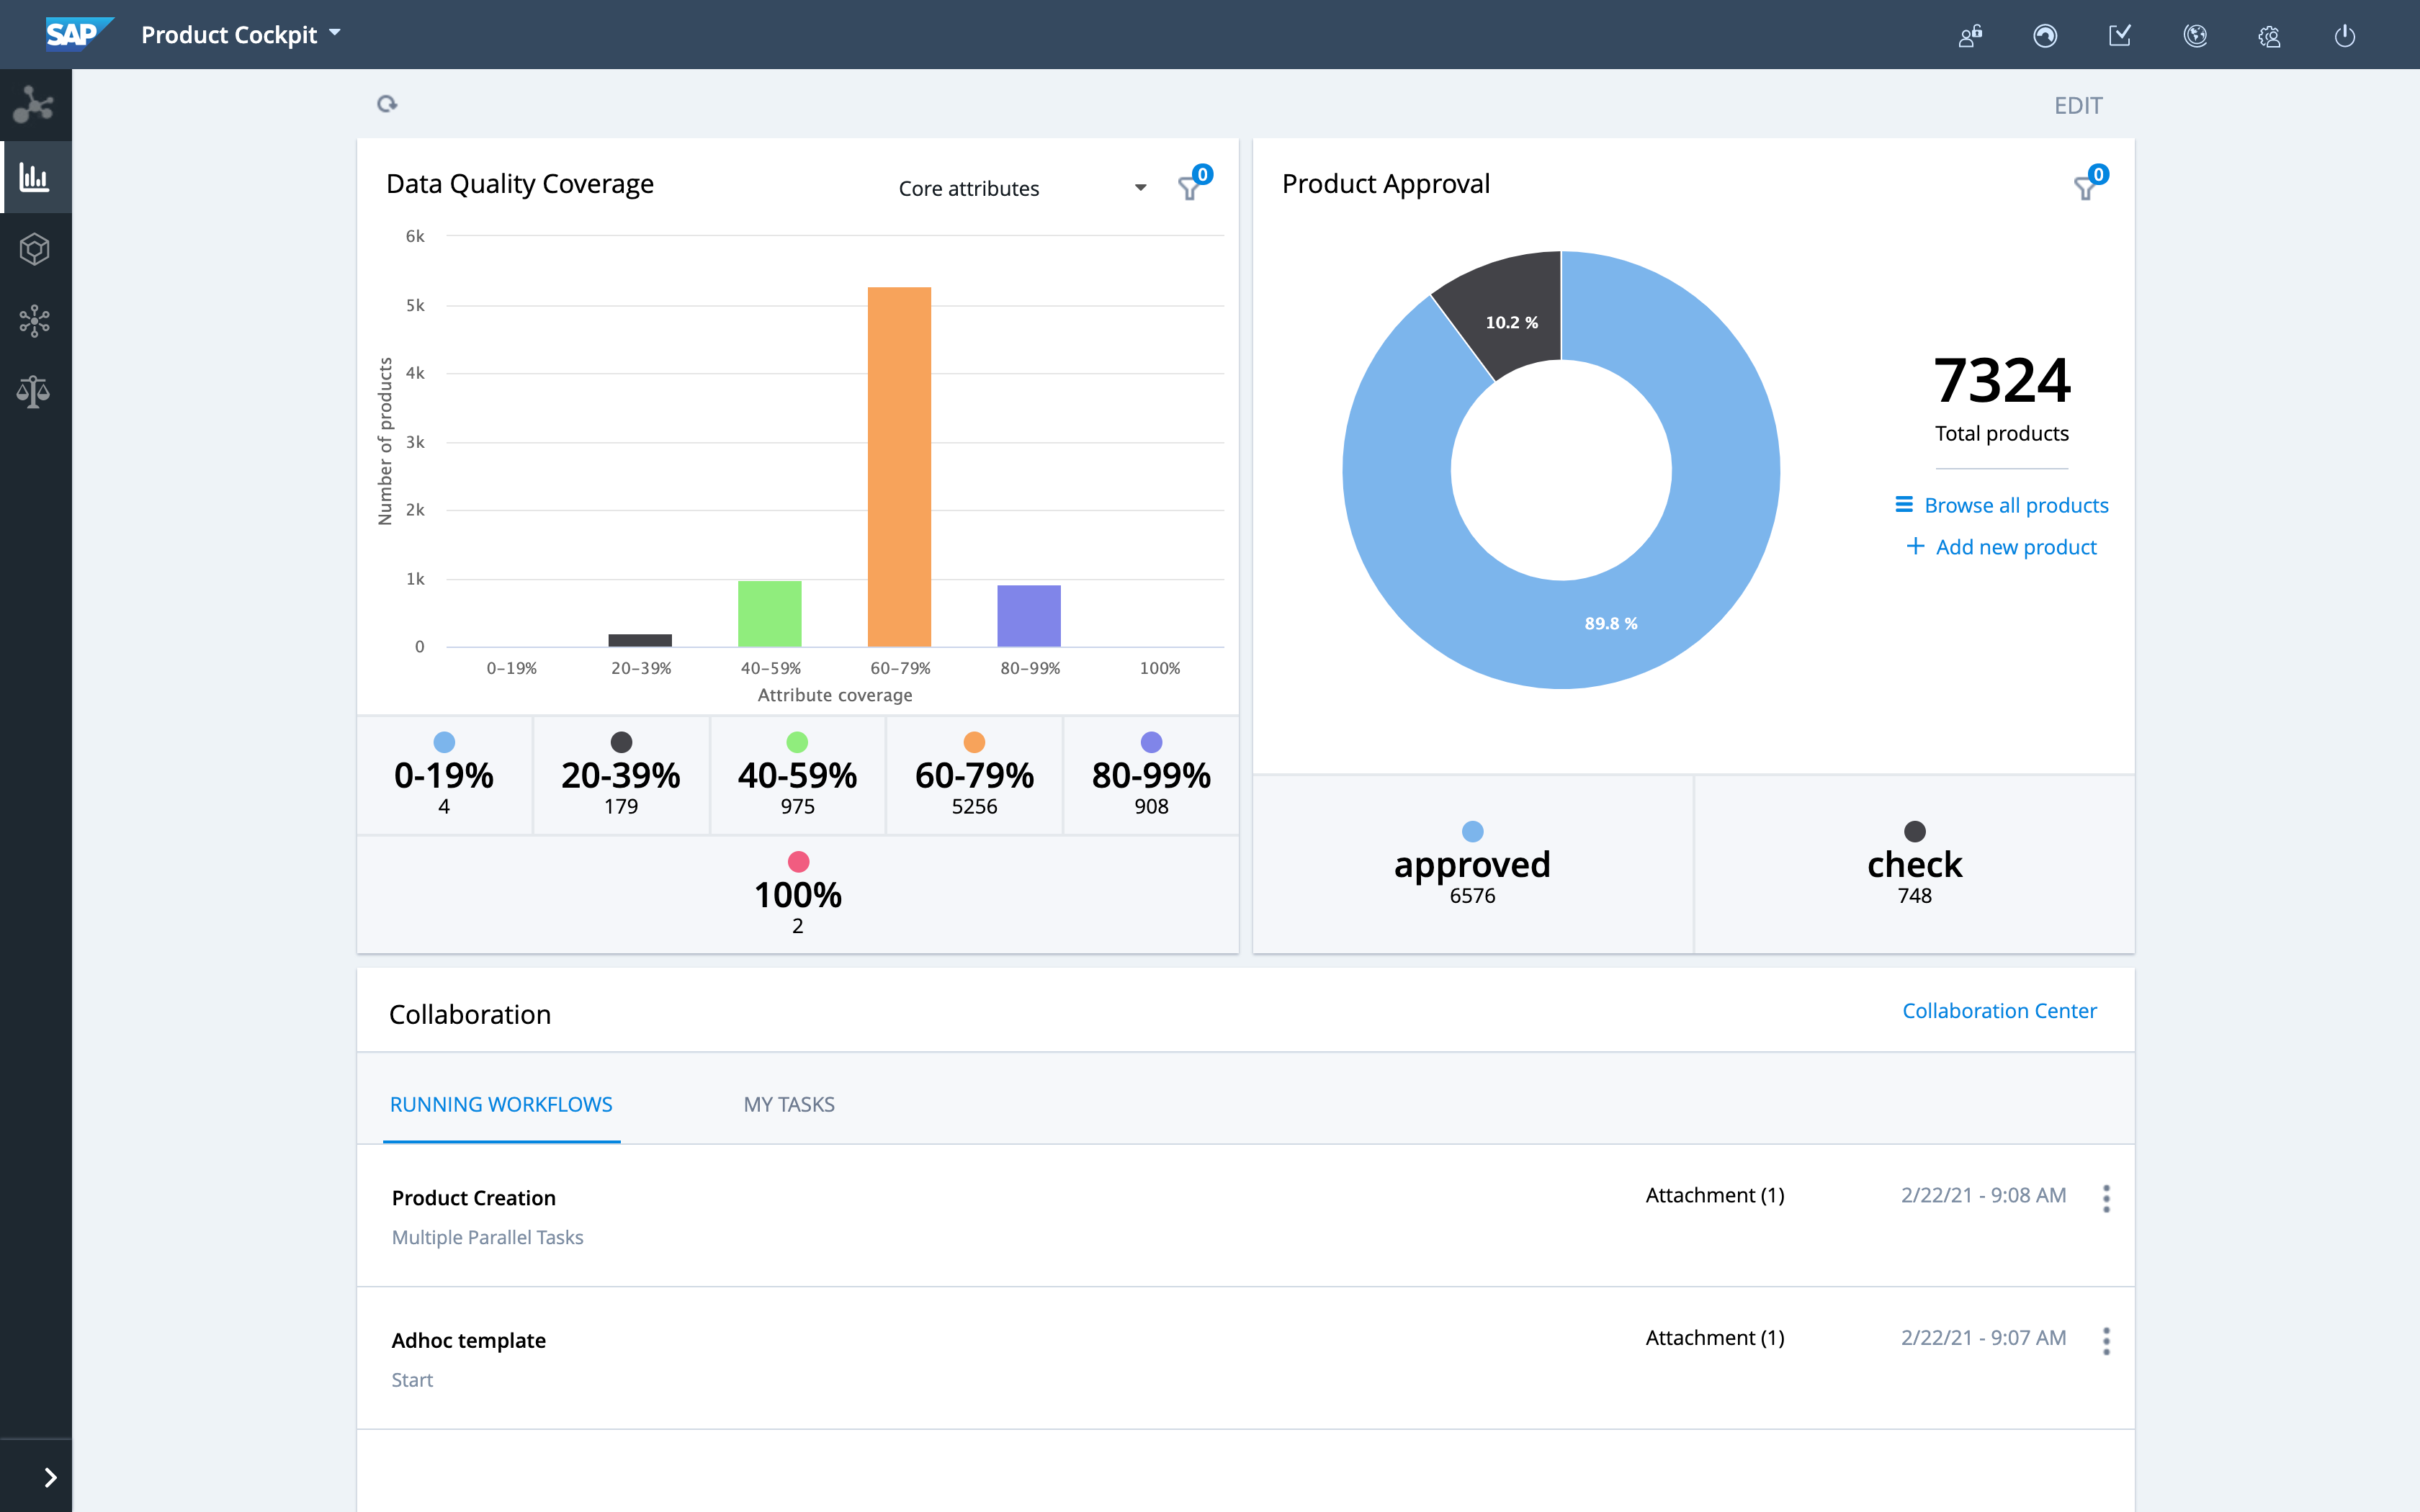The image size is (2420, 1512).
Task: Toggle the approved legend tile
Action: (1472, 864)
